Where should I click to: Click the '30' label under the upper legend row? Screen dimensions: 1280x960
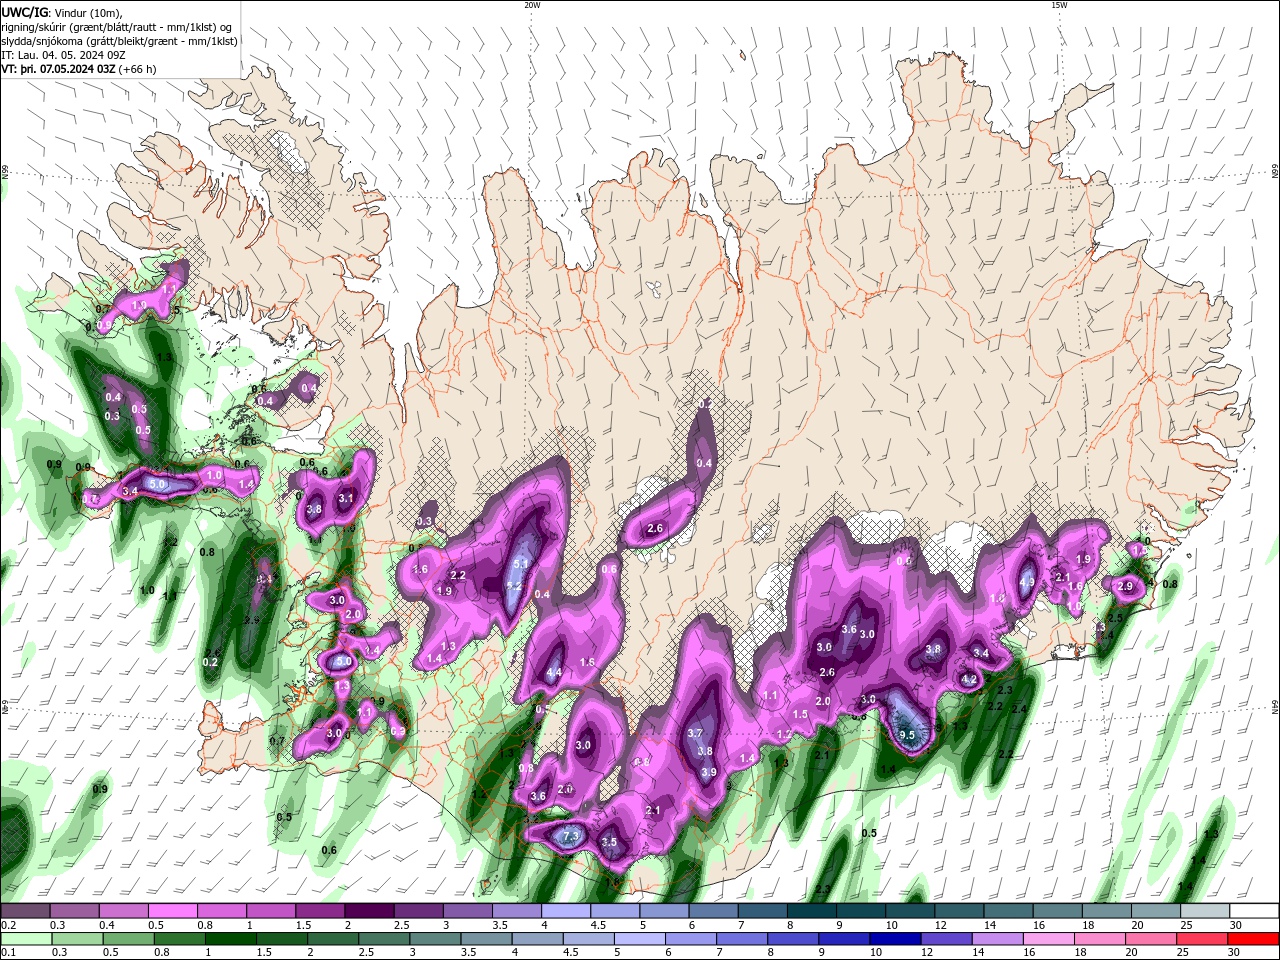pyautogui.click(x=1236, y=925)
